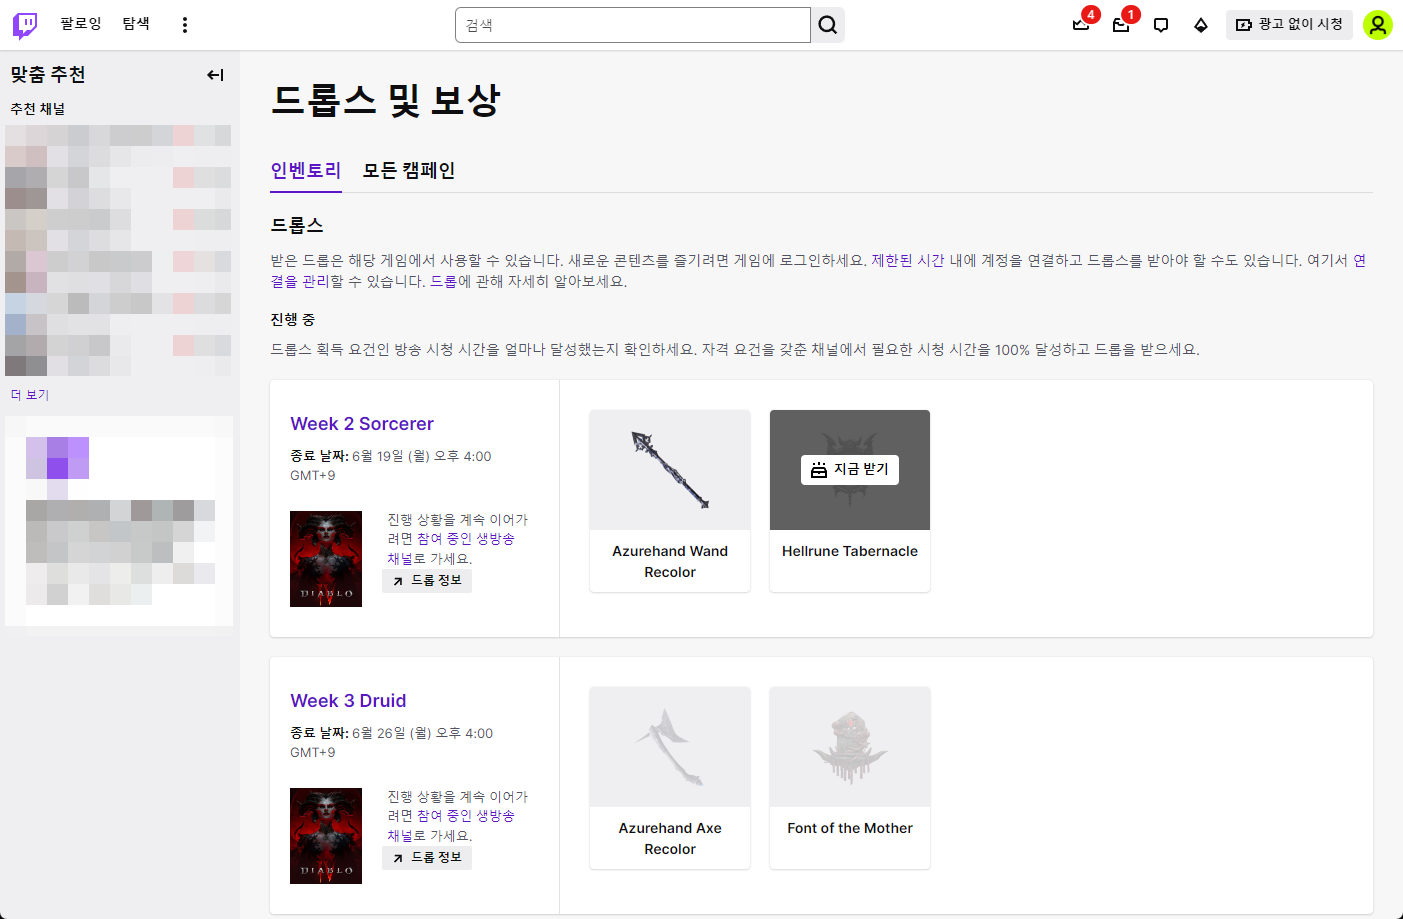Image resolution: width=1403 pixels, height=919 pixels.
Task: Open the green user avatar menu
Action: [x=1378, y=25]
